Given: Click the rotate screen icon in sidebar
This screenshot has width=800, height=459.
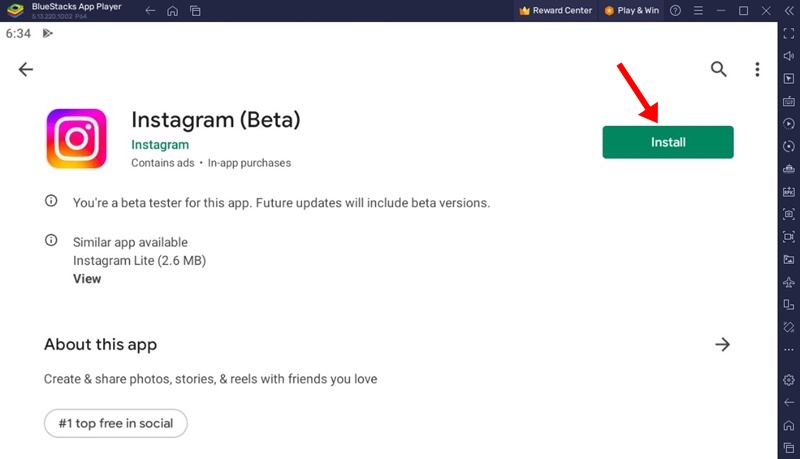Looking at the screenshot, I should pos(789,304).
